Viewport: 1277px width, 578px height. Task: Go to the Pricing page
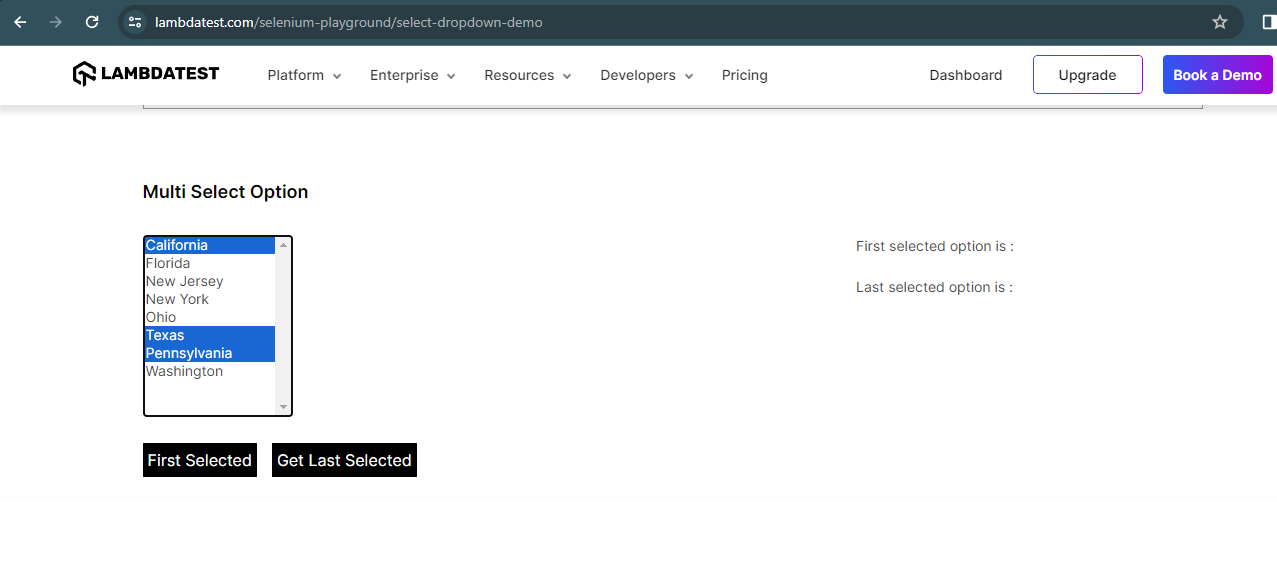click(744, 75)
